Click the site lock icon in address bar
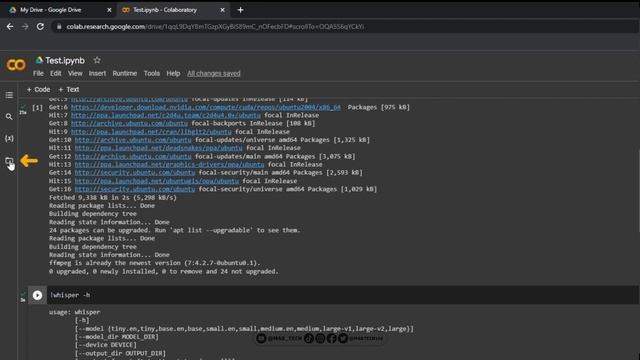Viewport: 640px width, 360px height. coord(59,27)
